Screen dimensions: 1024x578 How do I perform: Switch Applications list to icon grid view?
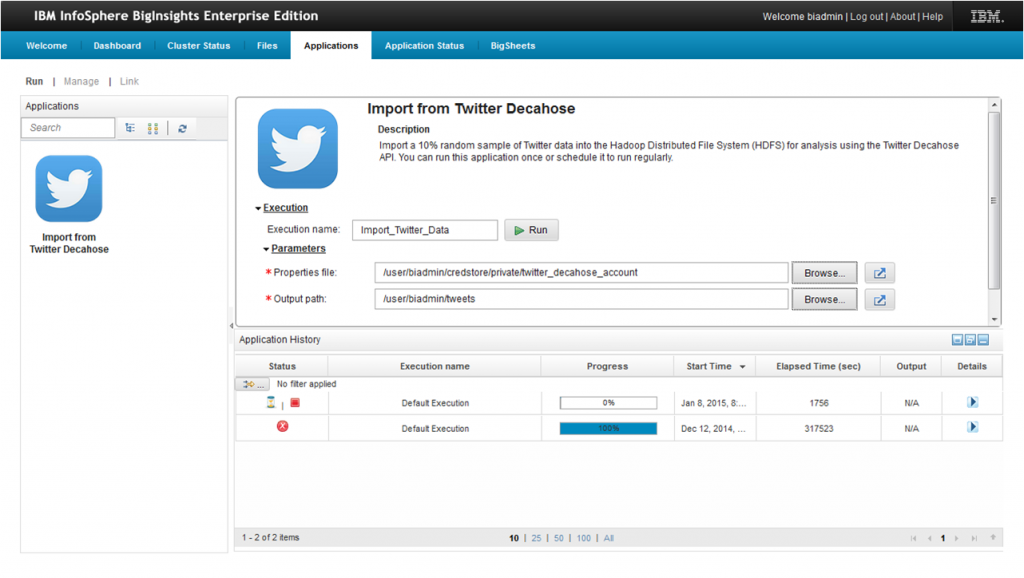153,128
